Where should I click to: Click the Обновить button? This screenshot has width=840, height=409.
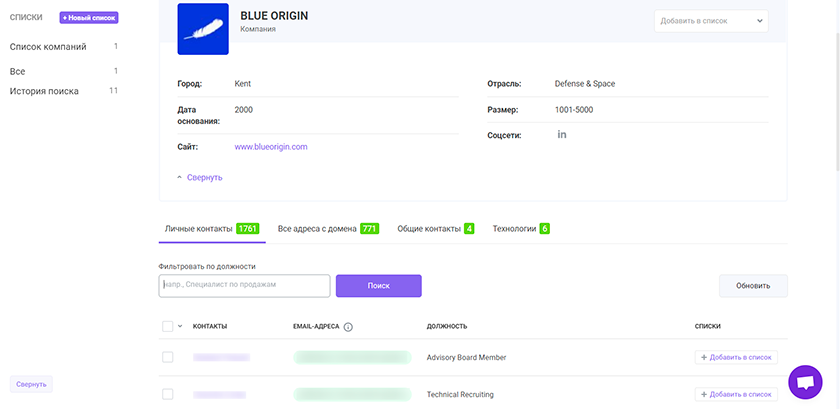(x=753, y=286)
